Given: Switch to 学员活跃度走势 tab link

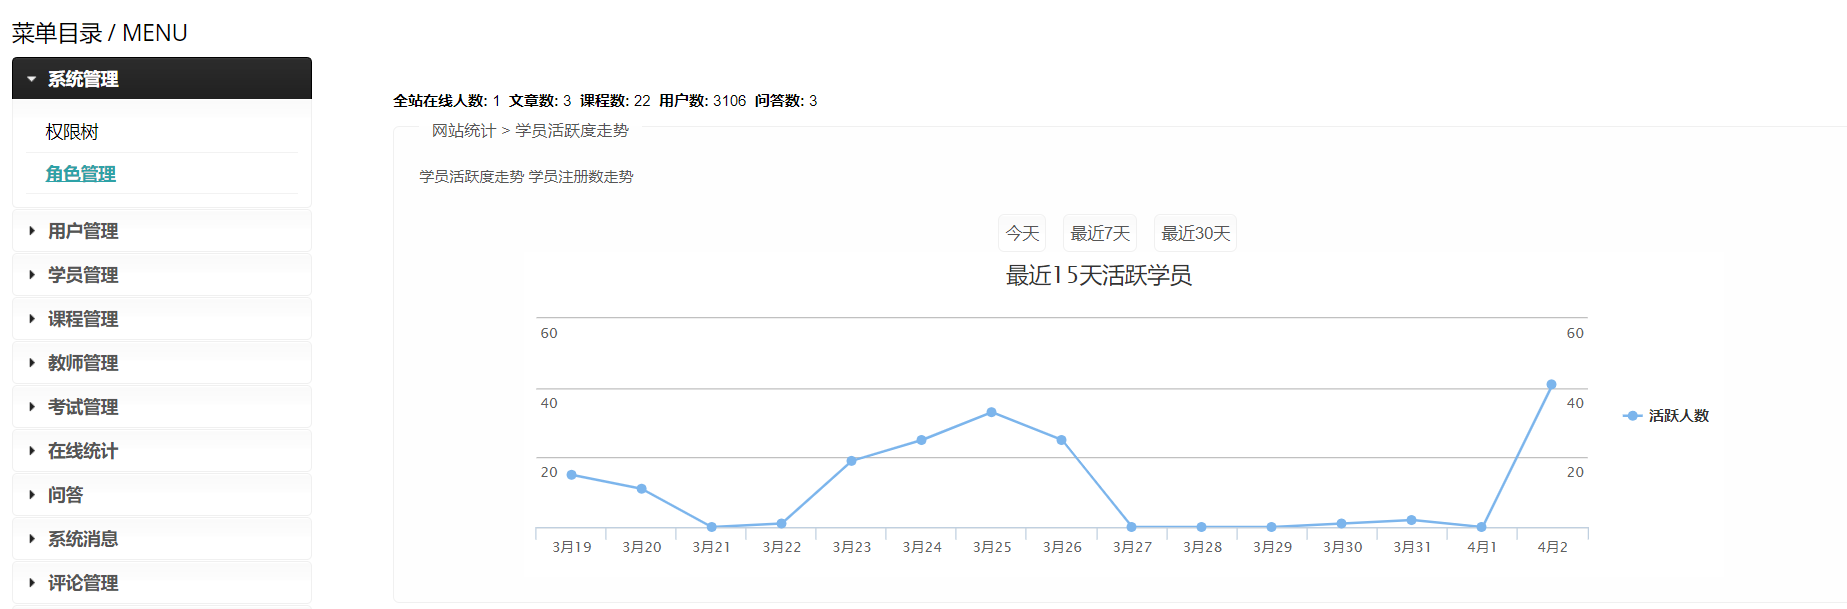Looking at the screenshot, I should pos(471,177).
